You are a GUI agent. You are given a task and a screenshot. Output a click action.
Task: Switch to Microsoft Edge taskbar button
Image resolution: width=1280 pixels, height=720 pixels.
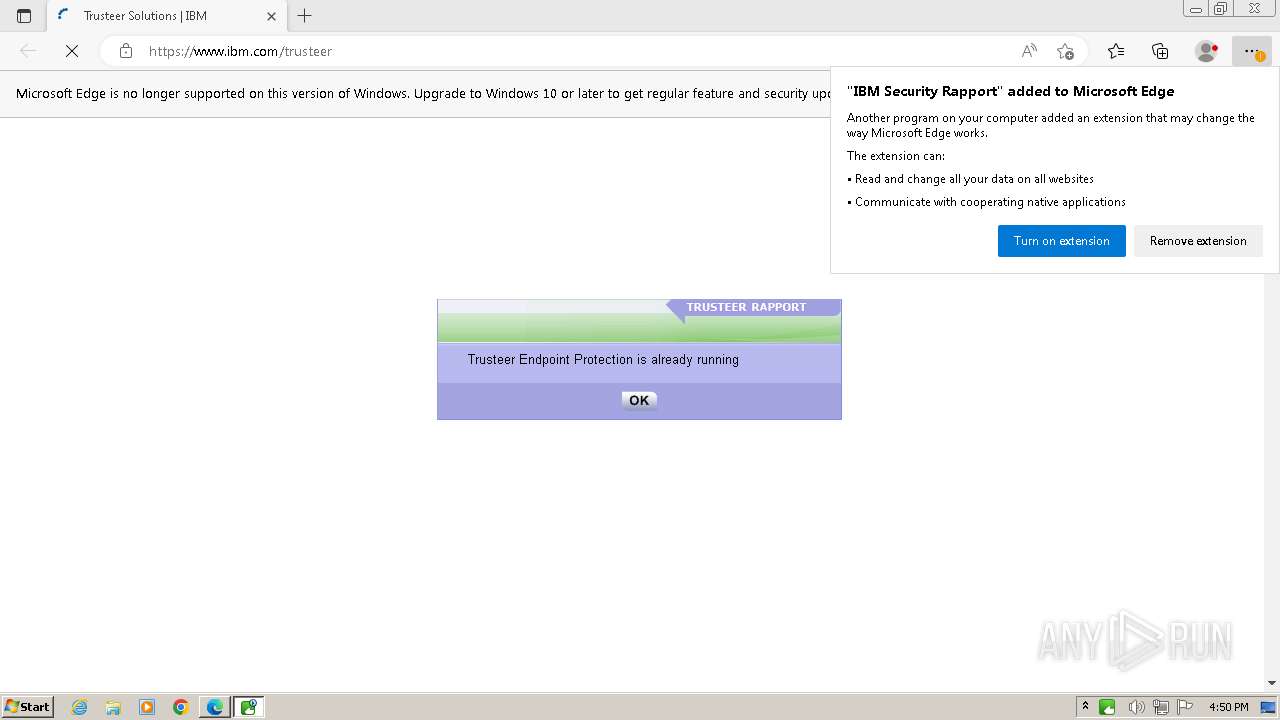coord(215,707)
